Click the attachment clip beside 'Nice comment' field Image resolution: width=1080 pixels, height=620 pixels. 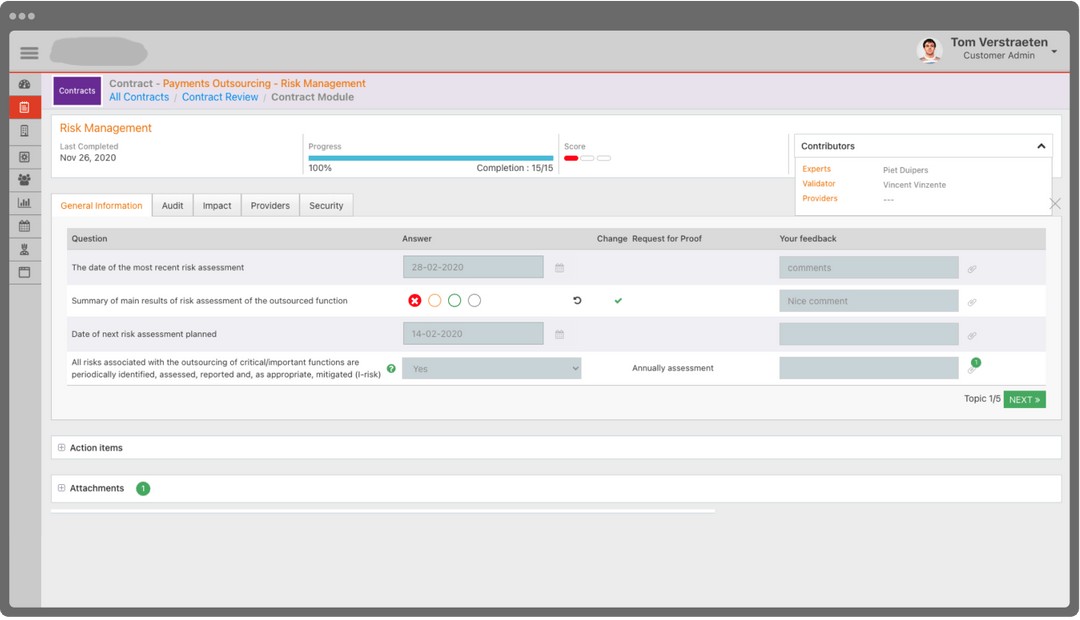tap(971, 302)
